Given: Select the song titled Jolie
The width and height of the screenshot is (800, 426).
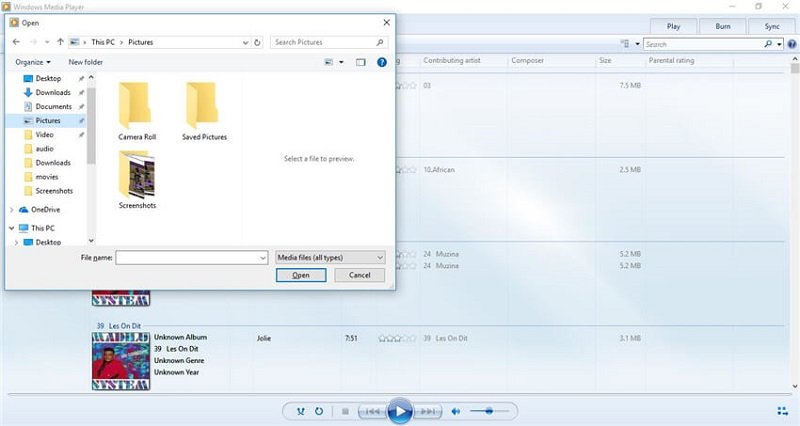Looking at the screenshot, I should (264, 338).
